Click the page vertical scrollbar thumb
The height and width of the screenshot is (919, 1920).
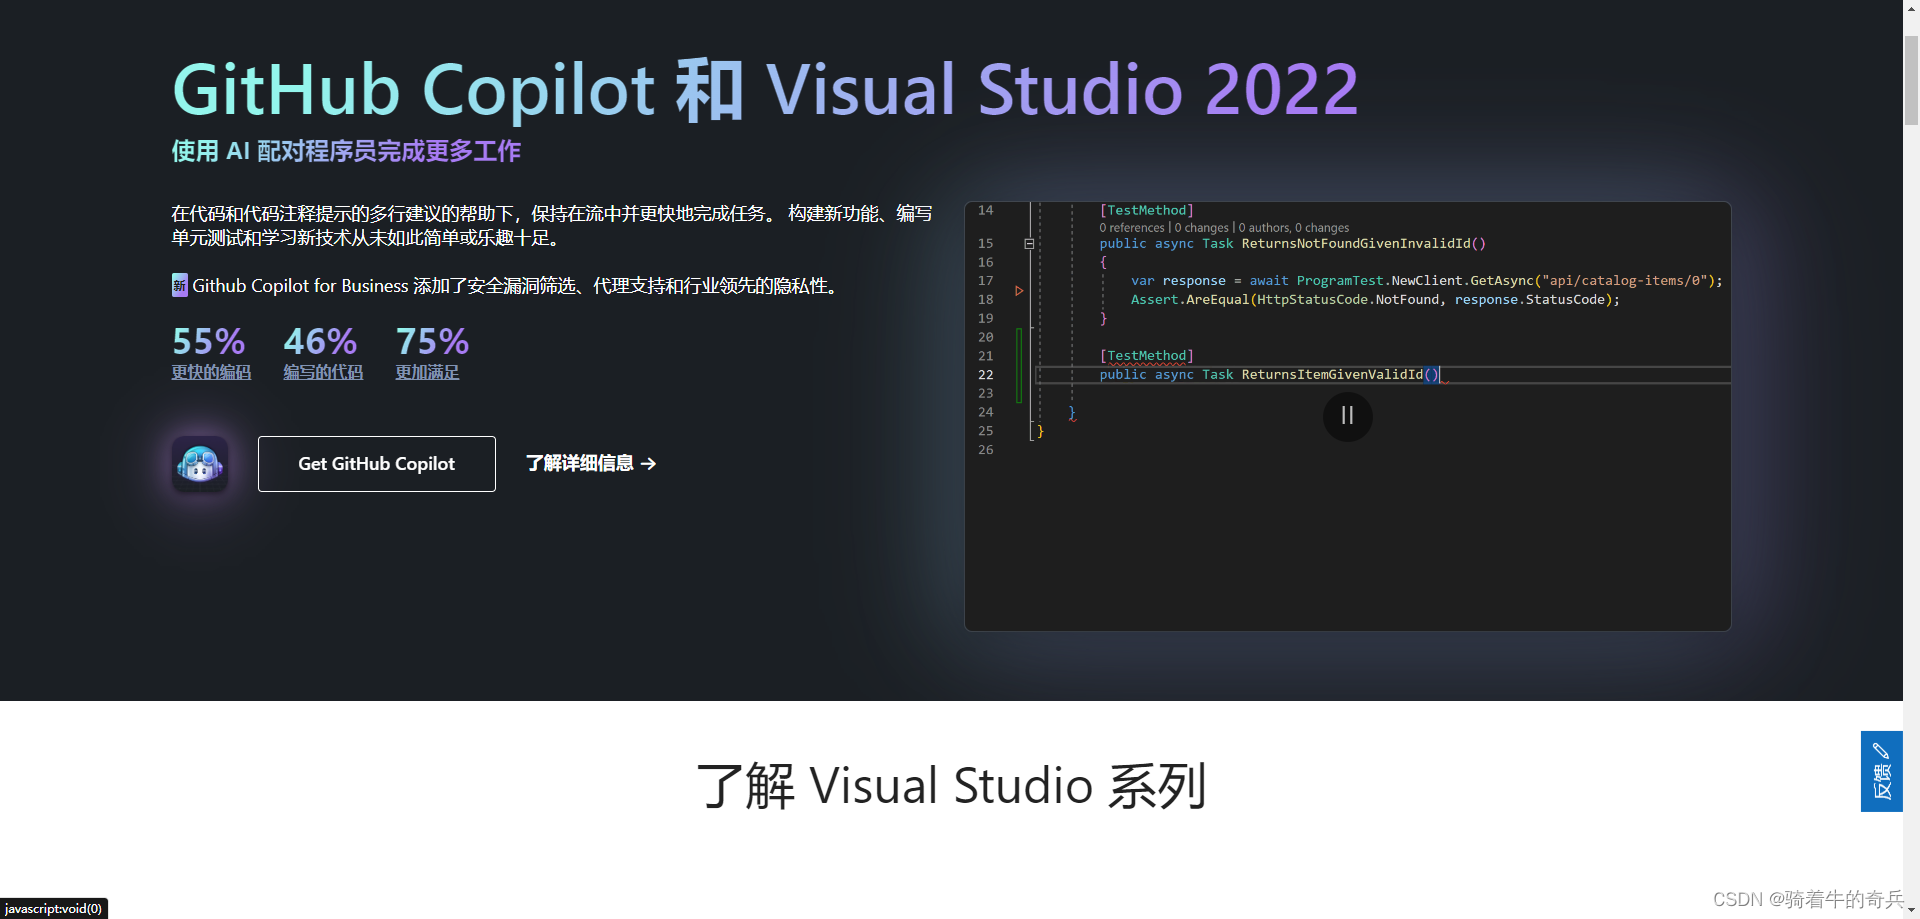pyautogui.click(x=1911, y=80)
